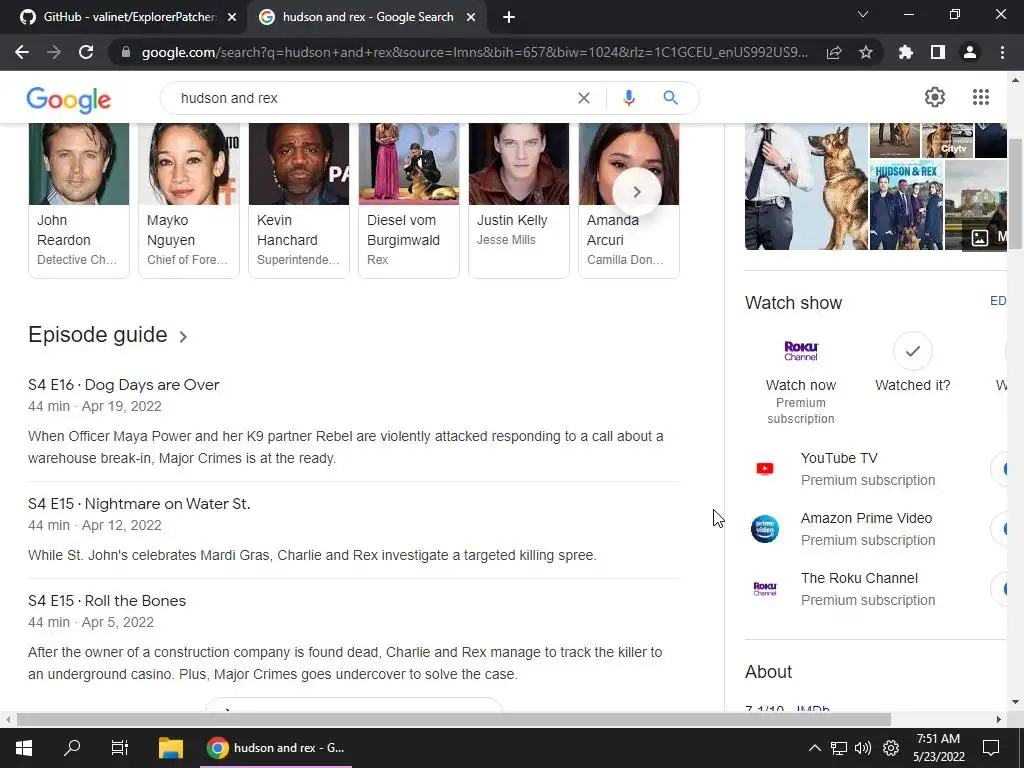Toggle Chrome side panel icon

(x=938, y=52)
